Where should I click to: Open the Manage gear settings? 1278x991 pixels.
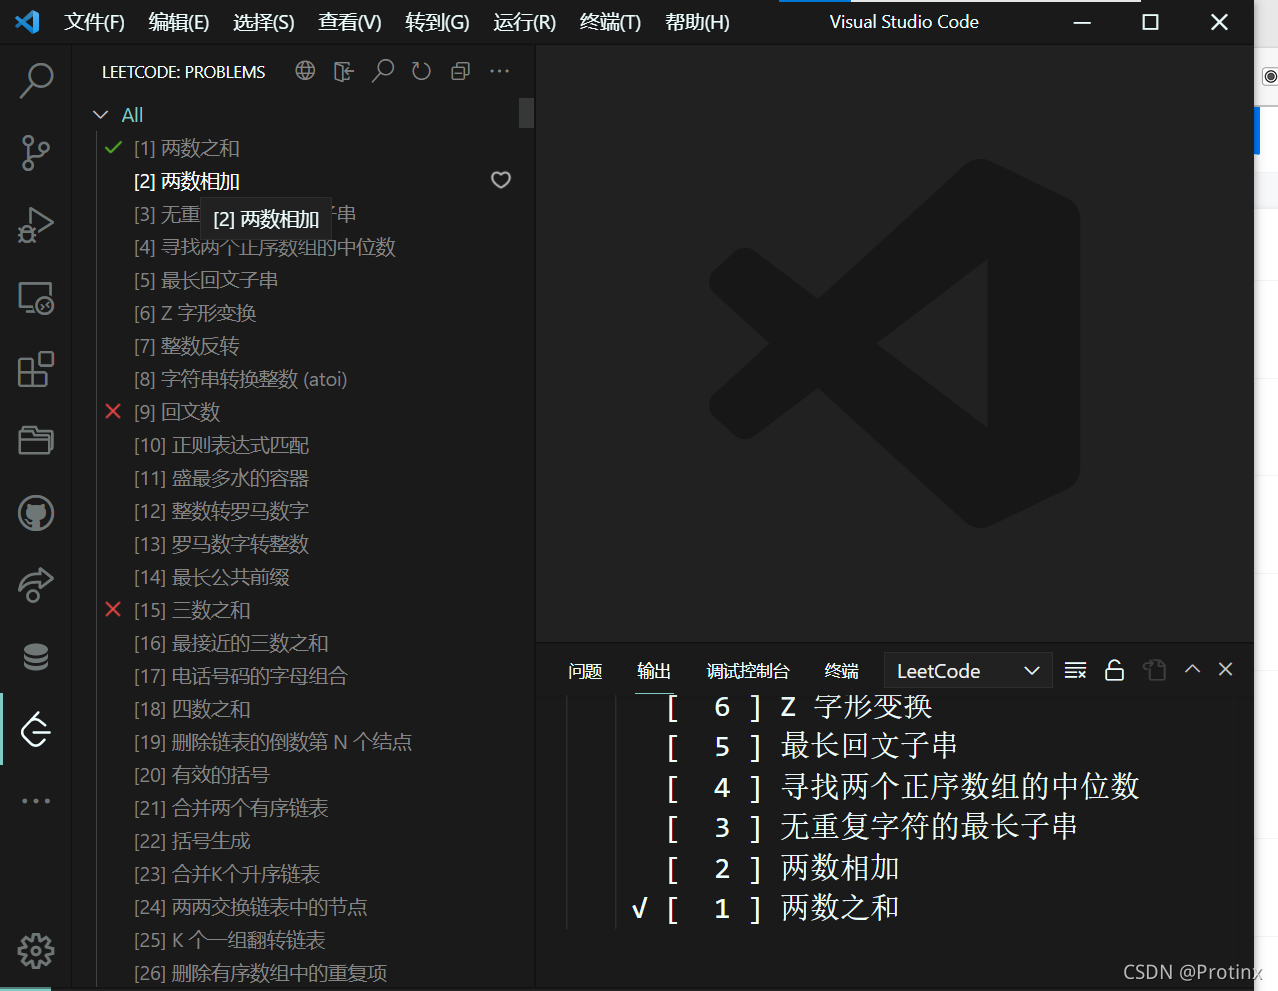click(36, 951)
